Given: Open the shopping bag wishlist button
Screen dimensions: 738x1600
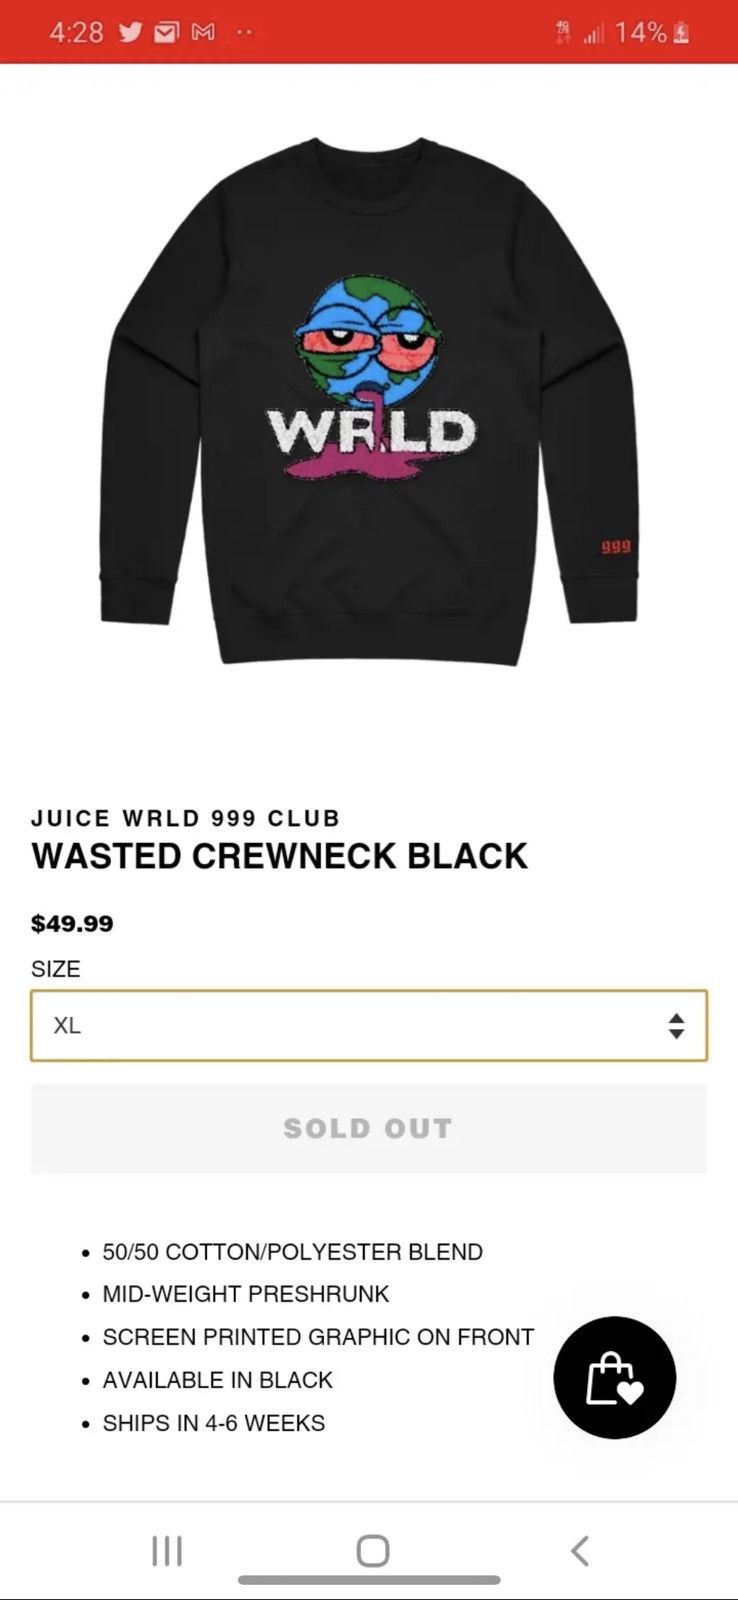Looking at the screenshot, I should [615, 1377].
